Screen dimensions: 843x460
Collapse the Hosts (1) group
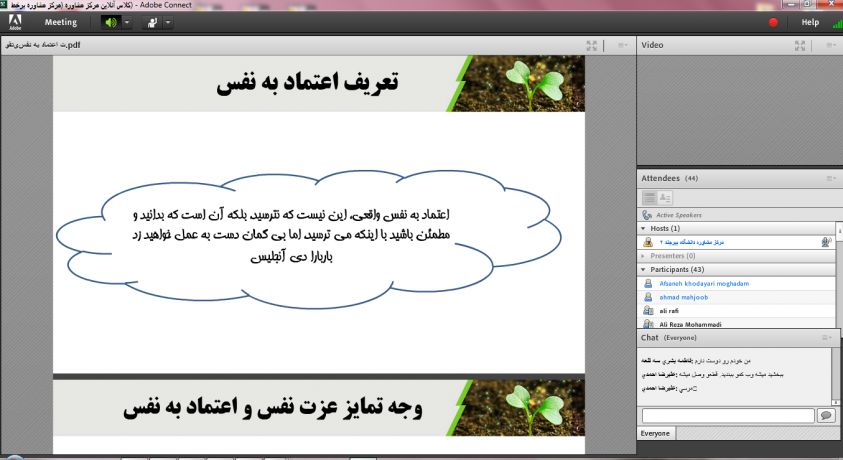[x=643, y=228]
